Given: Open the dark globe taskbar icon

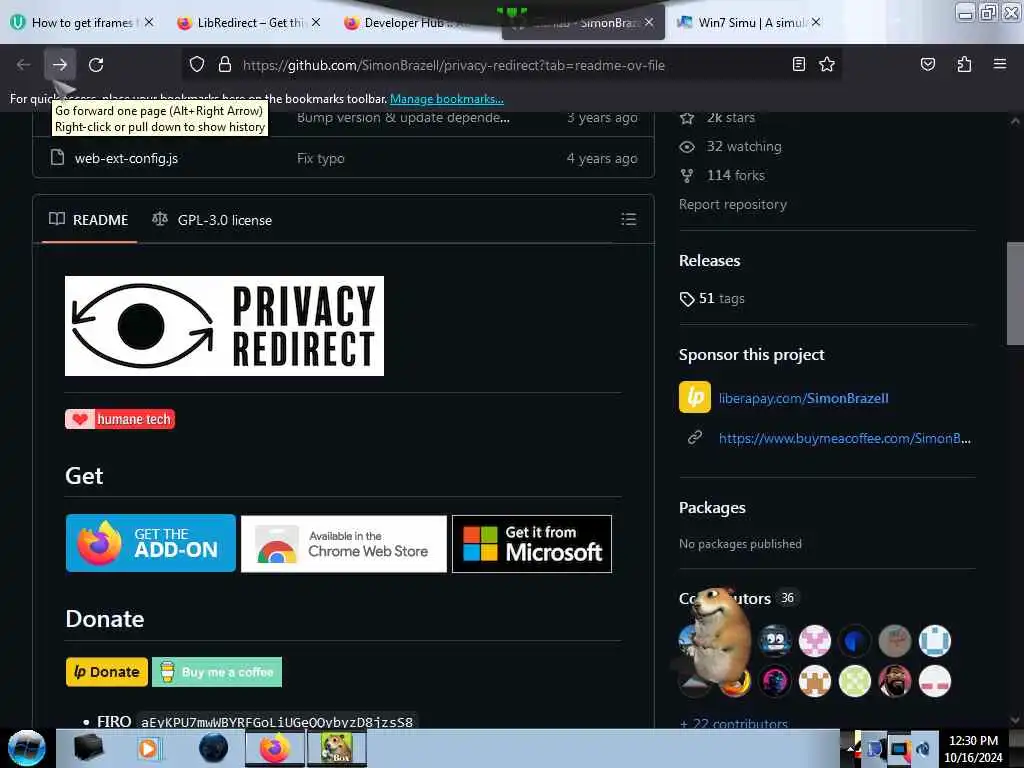Looking at the screenshot, I should click(x=213, y=748).
